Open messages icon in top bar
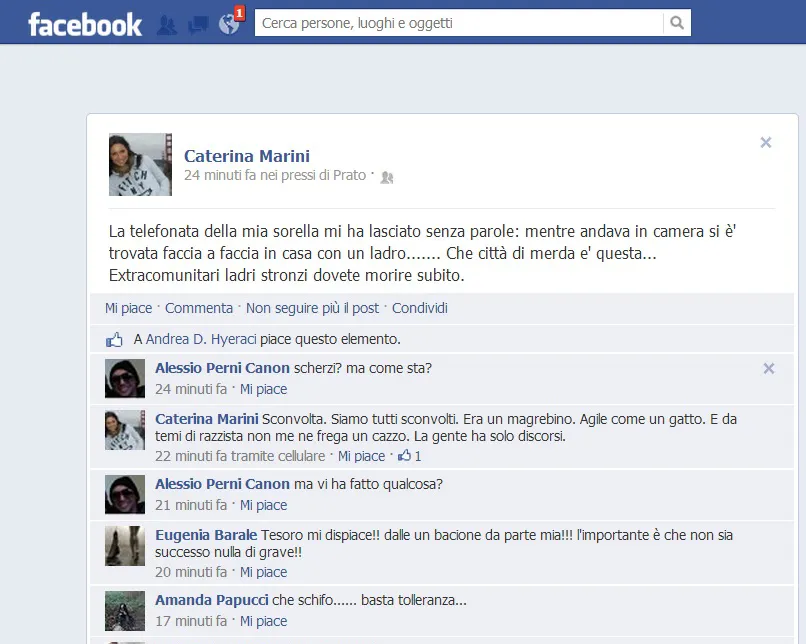Viewport: 806px width, 644px height. (198, 25)
